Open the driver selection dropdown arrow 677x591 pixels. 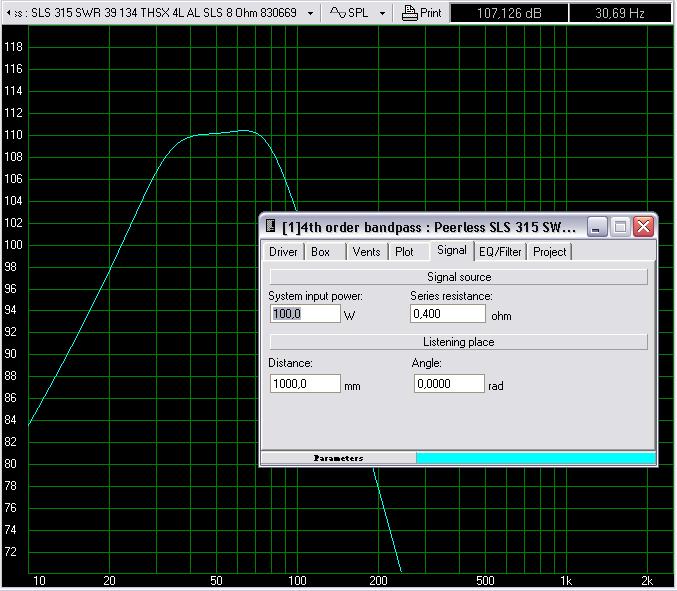click(x=310, y=13)
